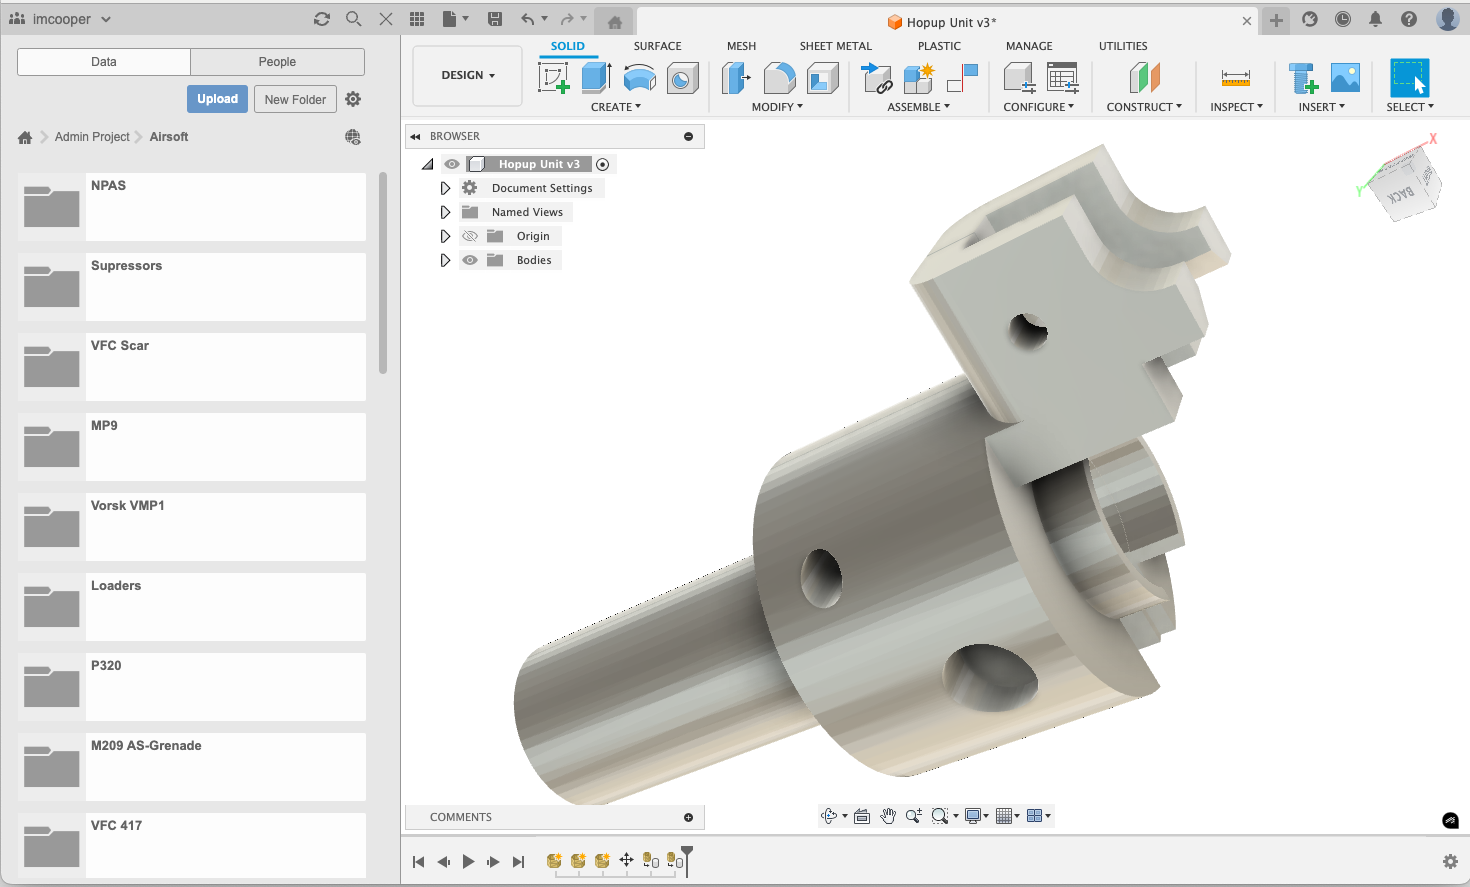Click the Save icon
The image size is (1470, 887).
pos(495,19)
